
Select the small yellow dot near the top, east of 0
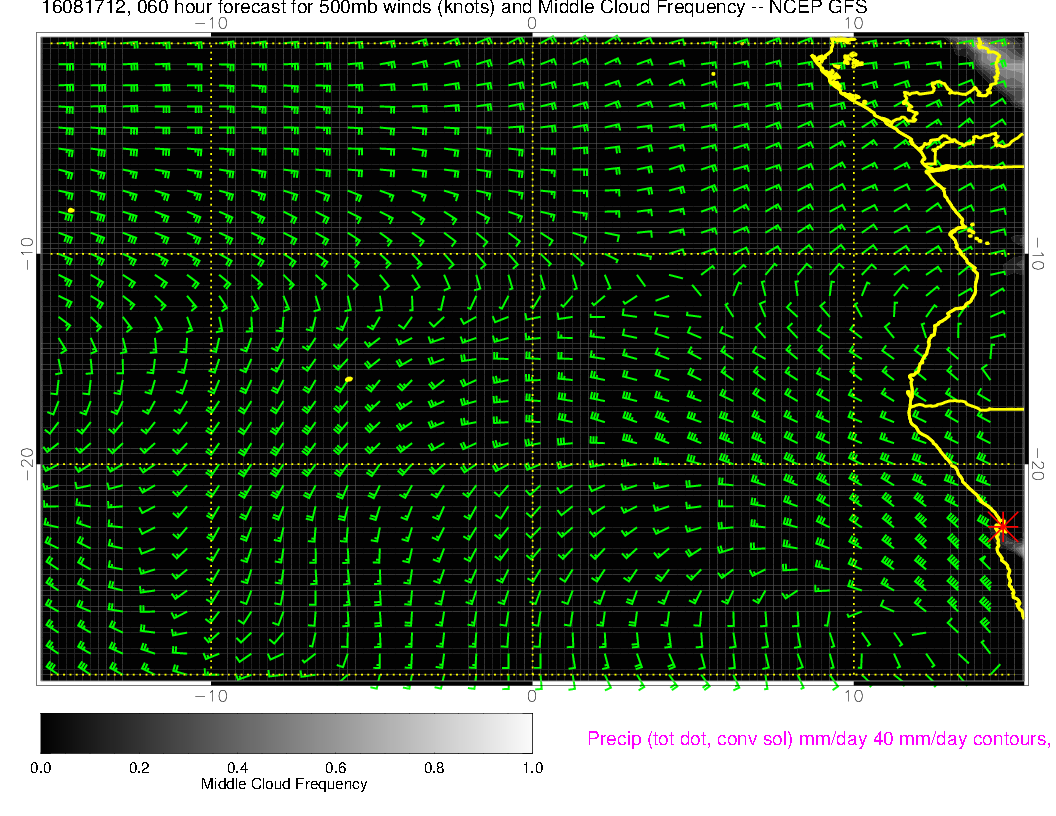[712, 73]
